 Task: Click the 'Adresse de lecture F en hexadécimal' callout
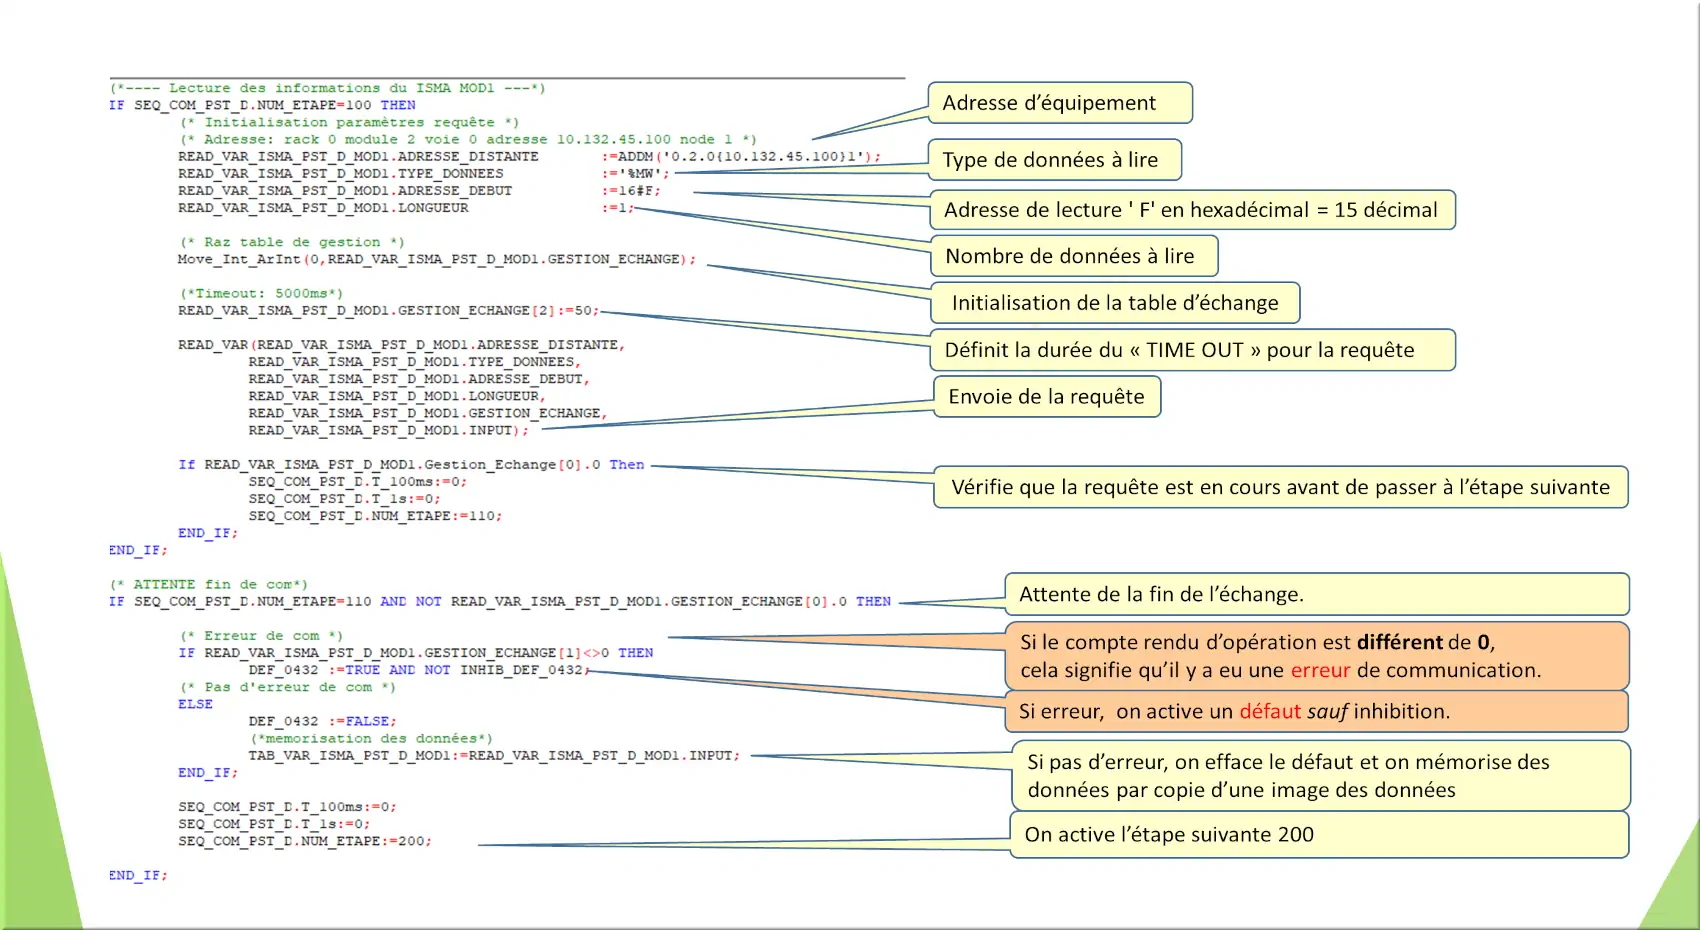pos(1192,210)
